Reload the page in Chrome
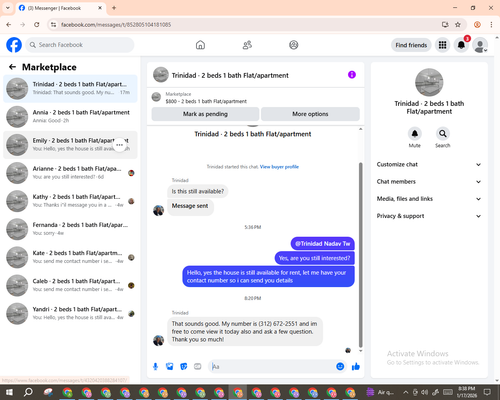 click(x=37, y=25)
